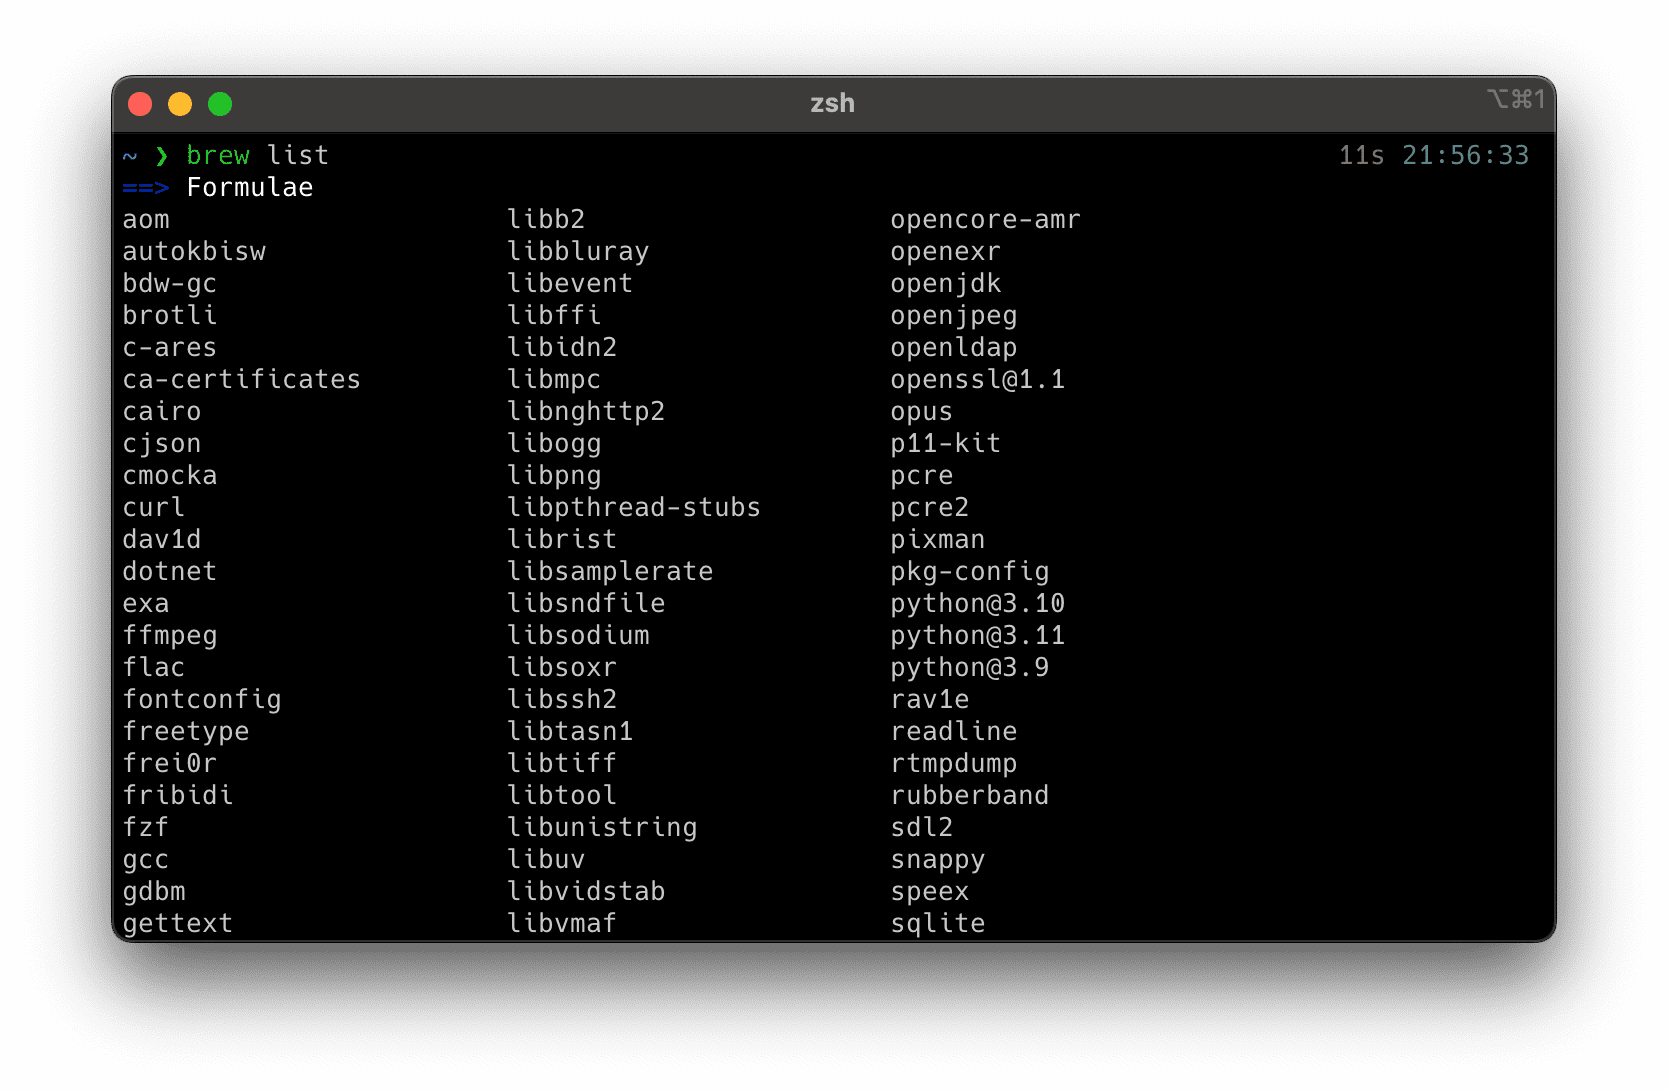This screenshot has width=1668, height=1090.
Task: Click the green prompt arrow symbol
Action: pos(162,156)
